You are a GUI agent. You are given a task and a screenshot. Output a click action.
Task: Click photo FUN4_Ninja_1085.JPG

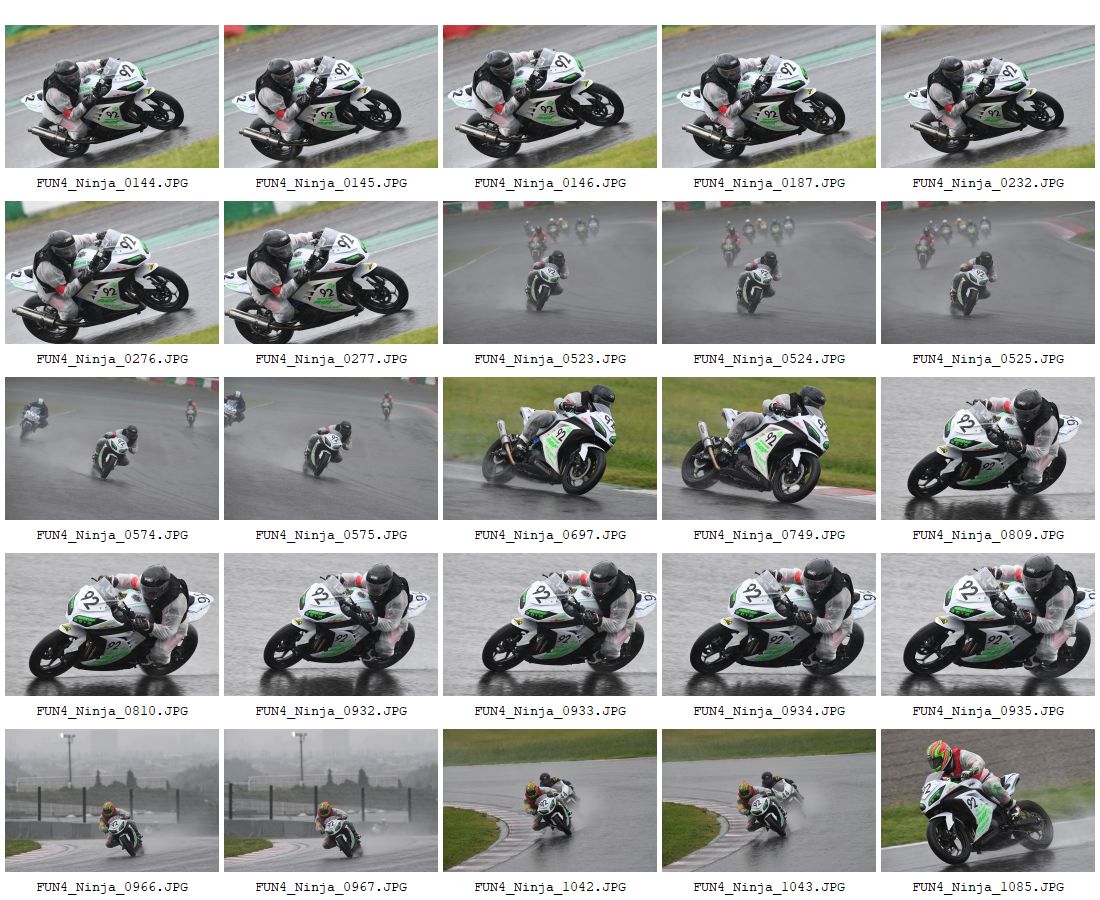(988, 801)
